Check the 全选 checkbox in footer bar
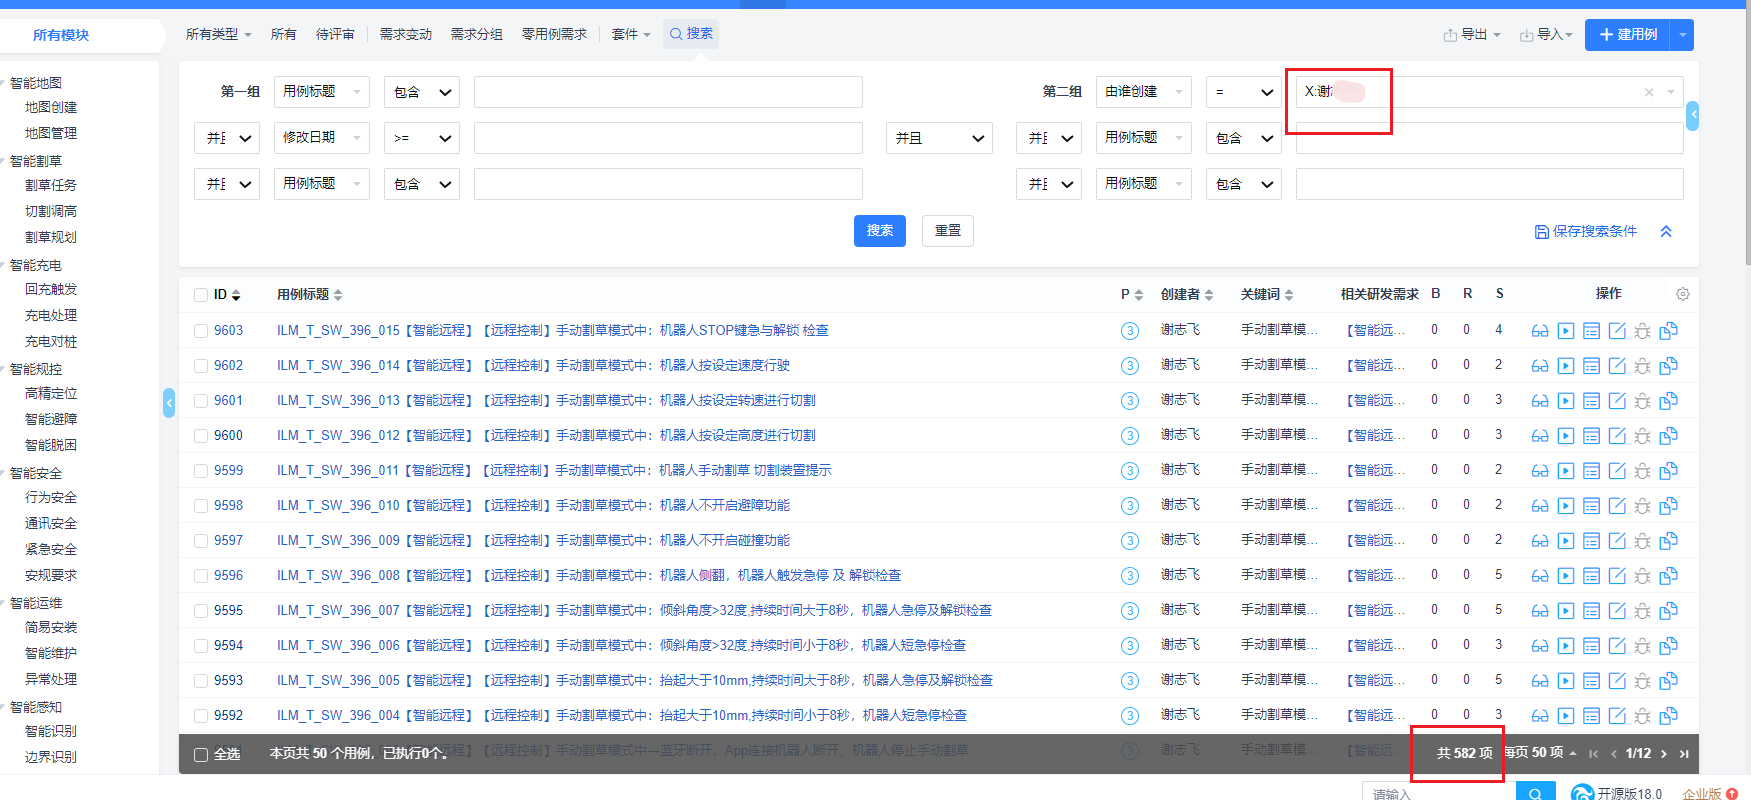This screenshot has width=1751, height=800. point(201,755)
